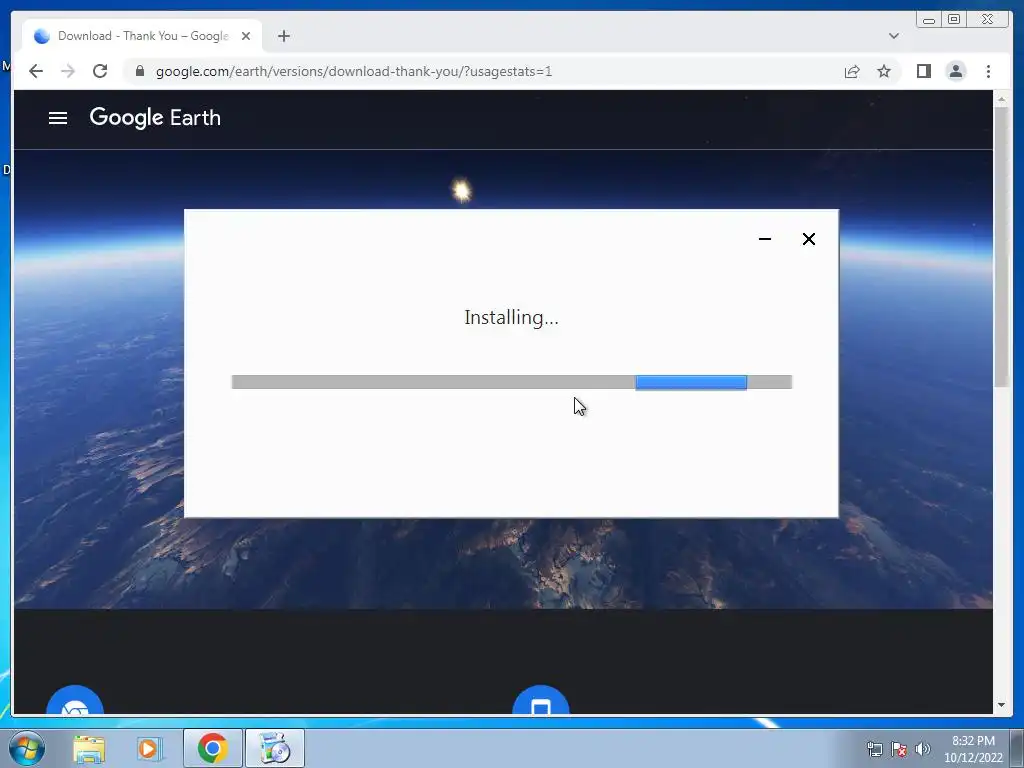The height and width of the screenshot is (768, 1024).
Task: Close the Chrome window
Action: pyautogui.click(x=987, y=20)
